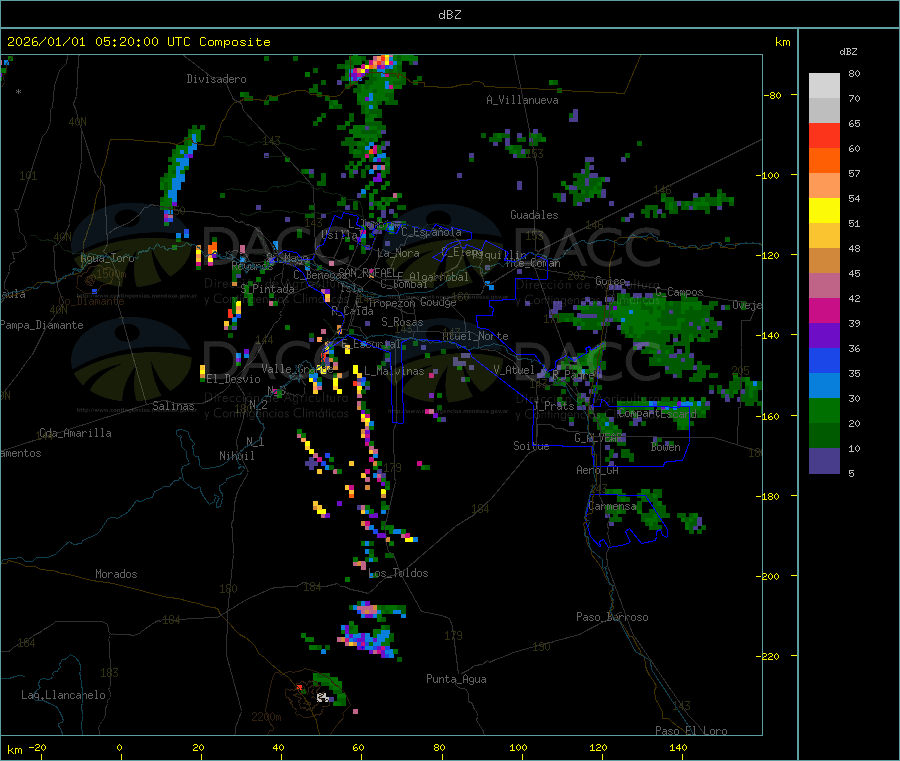Click the vertical-axis '-100' km tick label
The width and height of the screenshot is (900, 761).
(767, 175)
